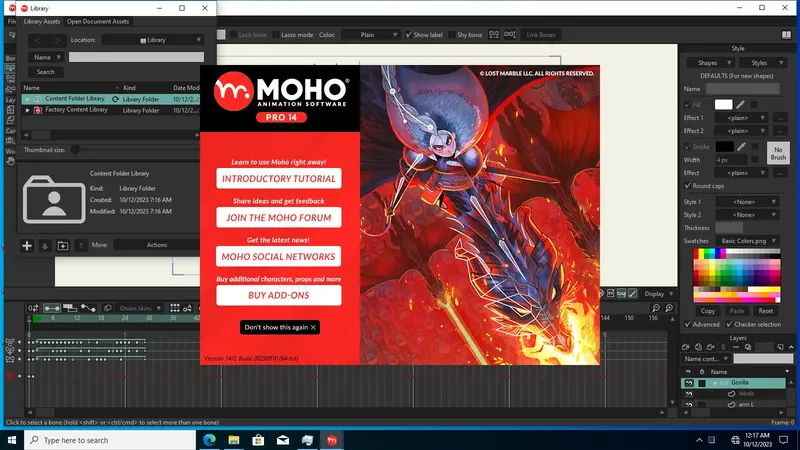Open the Name search filter dropdown in Library
800x450 pixels.
tap(47, 57)
